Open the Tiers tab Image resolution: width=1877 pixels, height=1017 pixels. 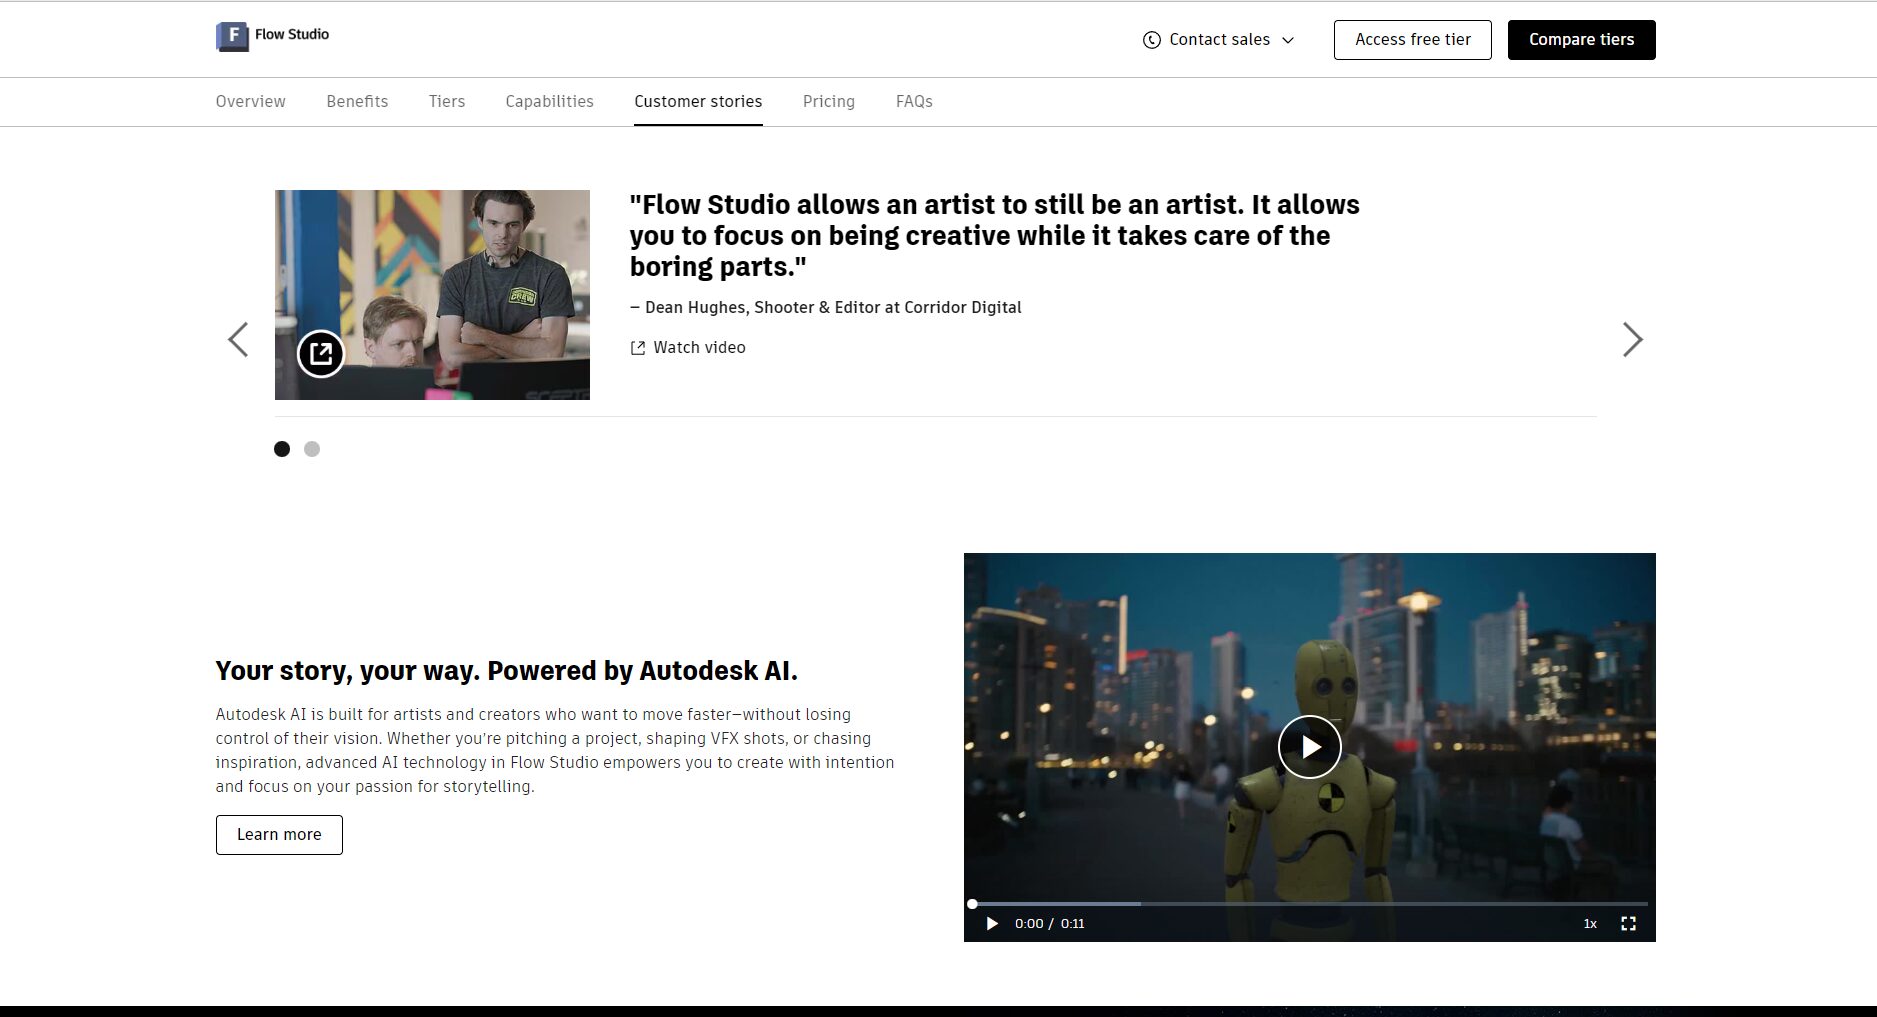tap(447, 101)
